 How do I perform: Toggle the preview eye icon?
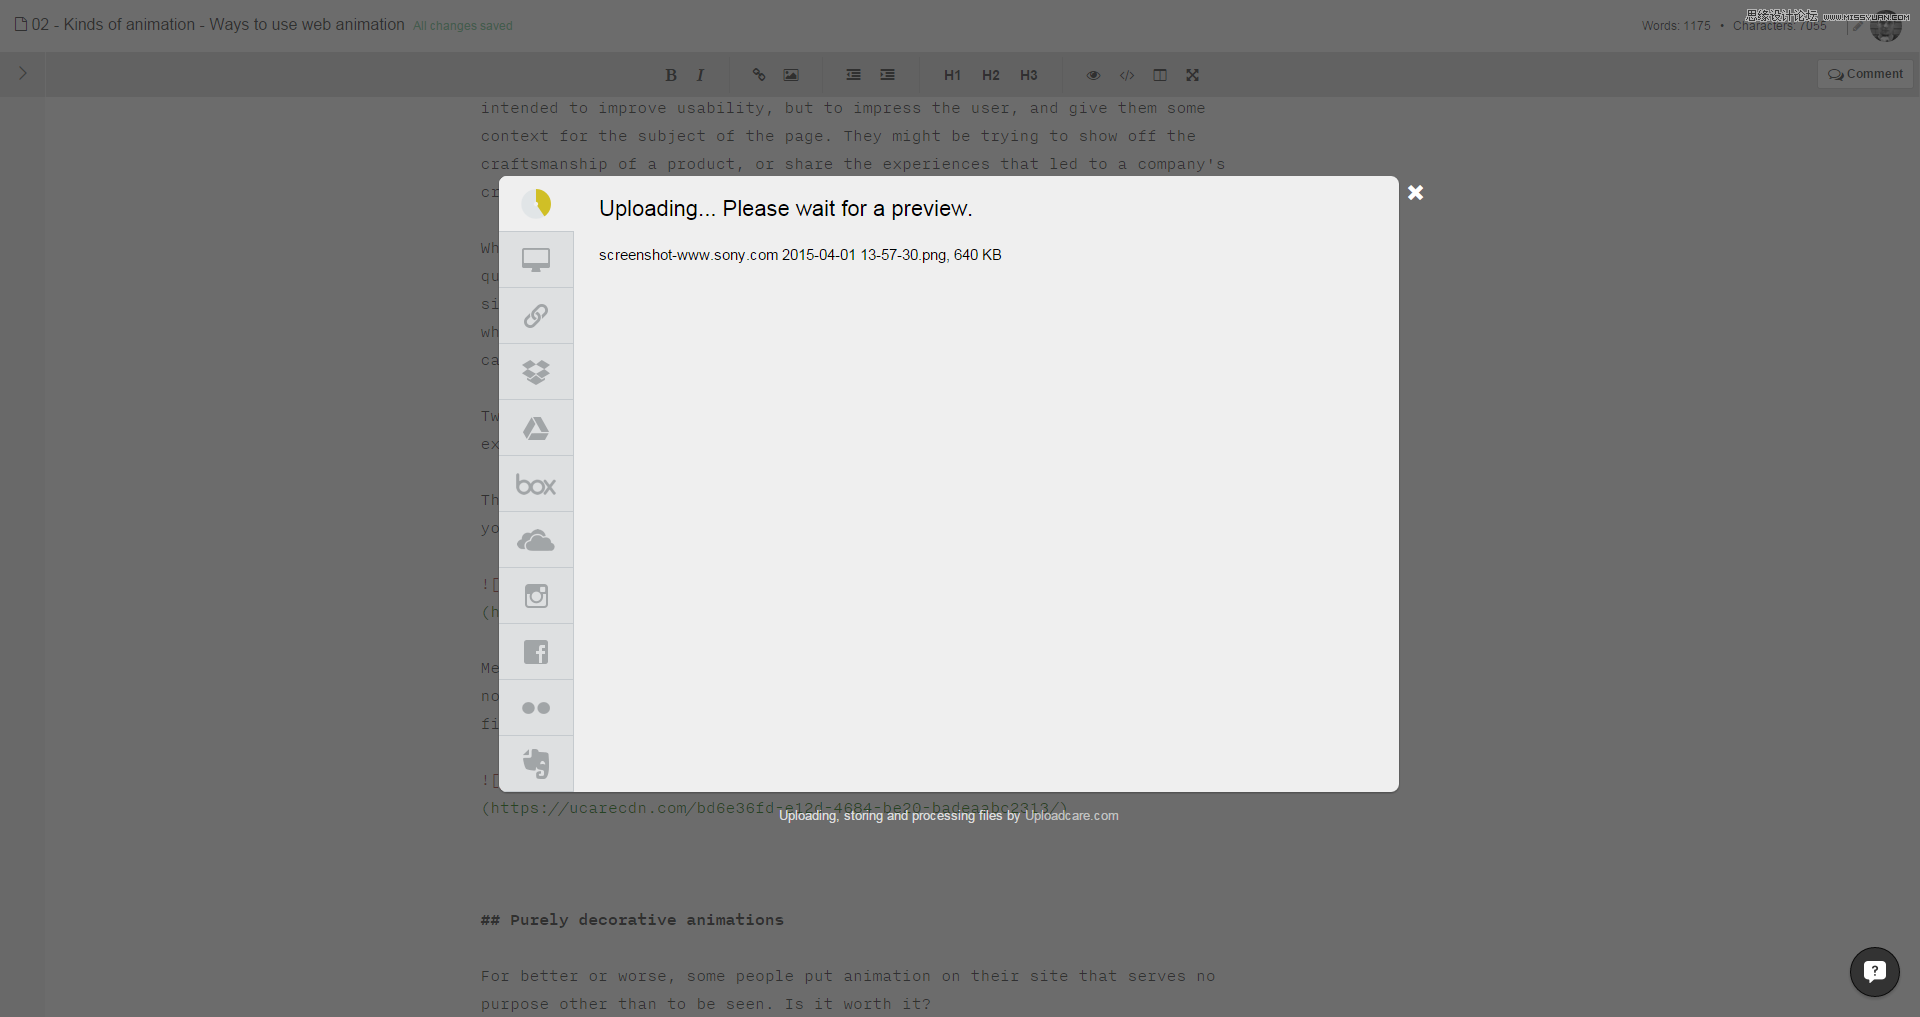tap(1093, 75)
